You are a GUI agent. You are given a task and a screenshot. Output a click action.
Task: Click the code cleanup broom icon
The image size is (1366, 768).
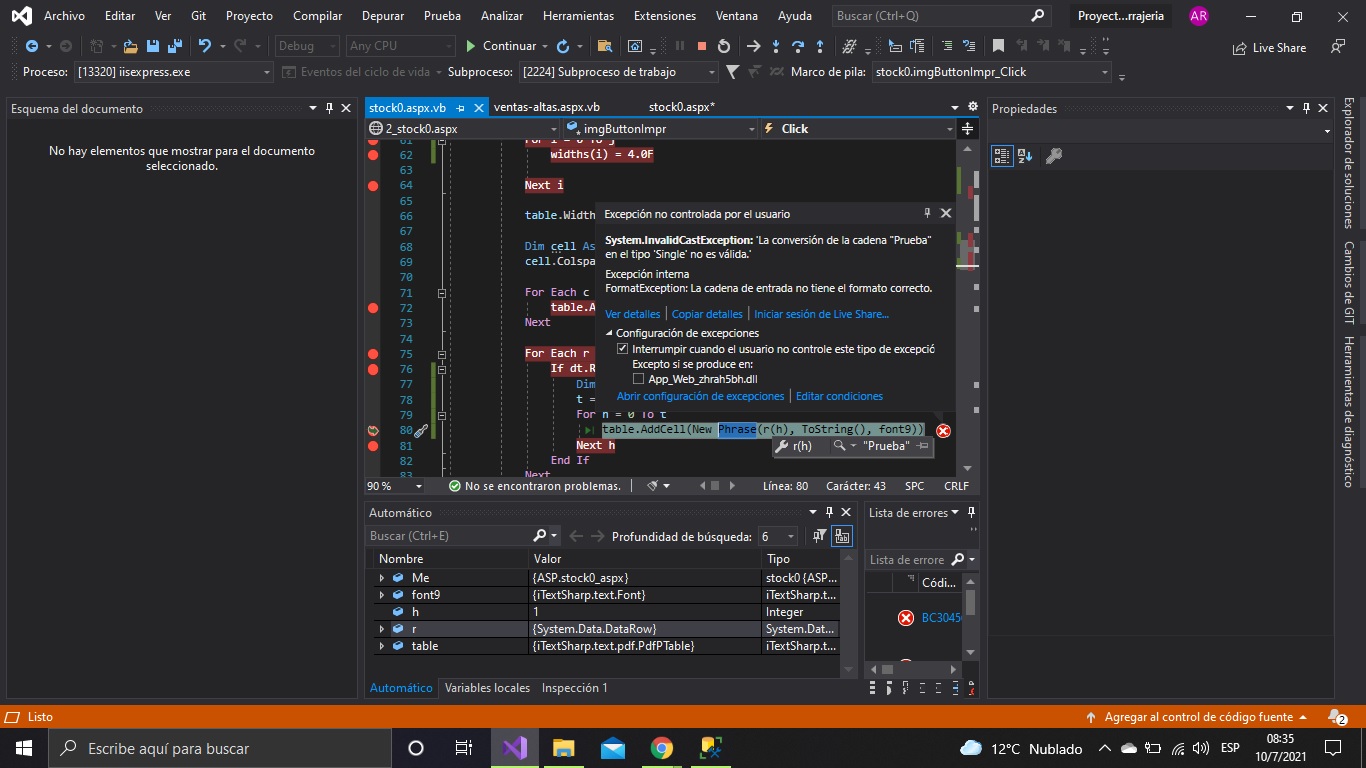[x=652, y=486]
